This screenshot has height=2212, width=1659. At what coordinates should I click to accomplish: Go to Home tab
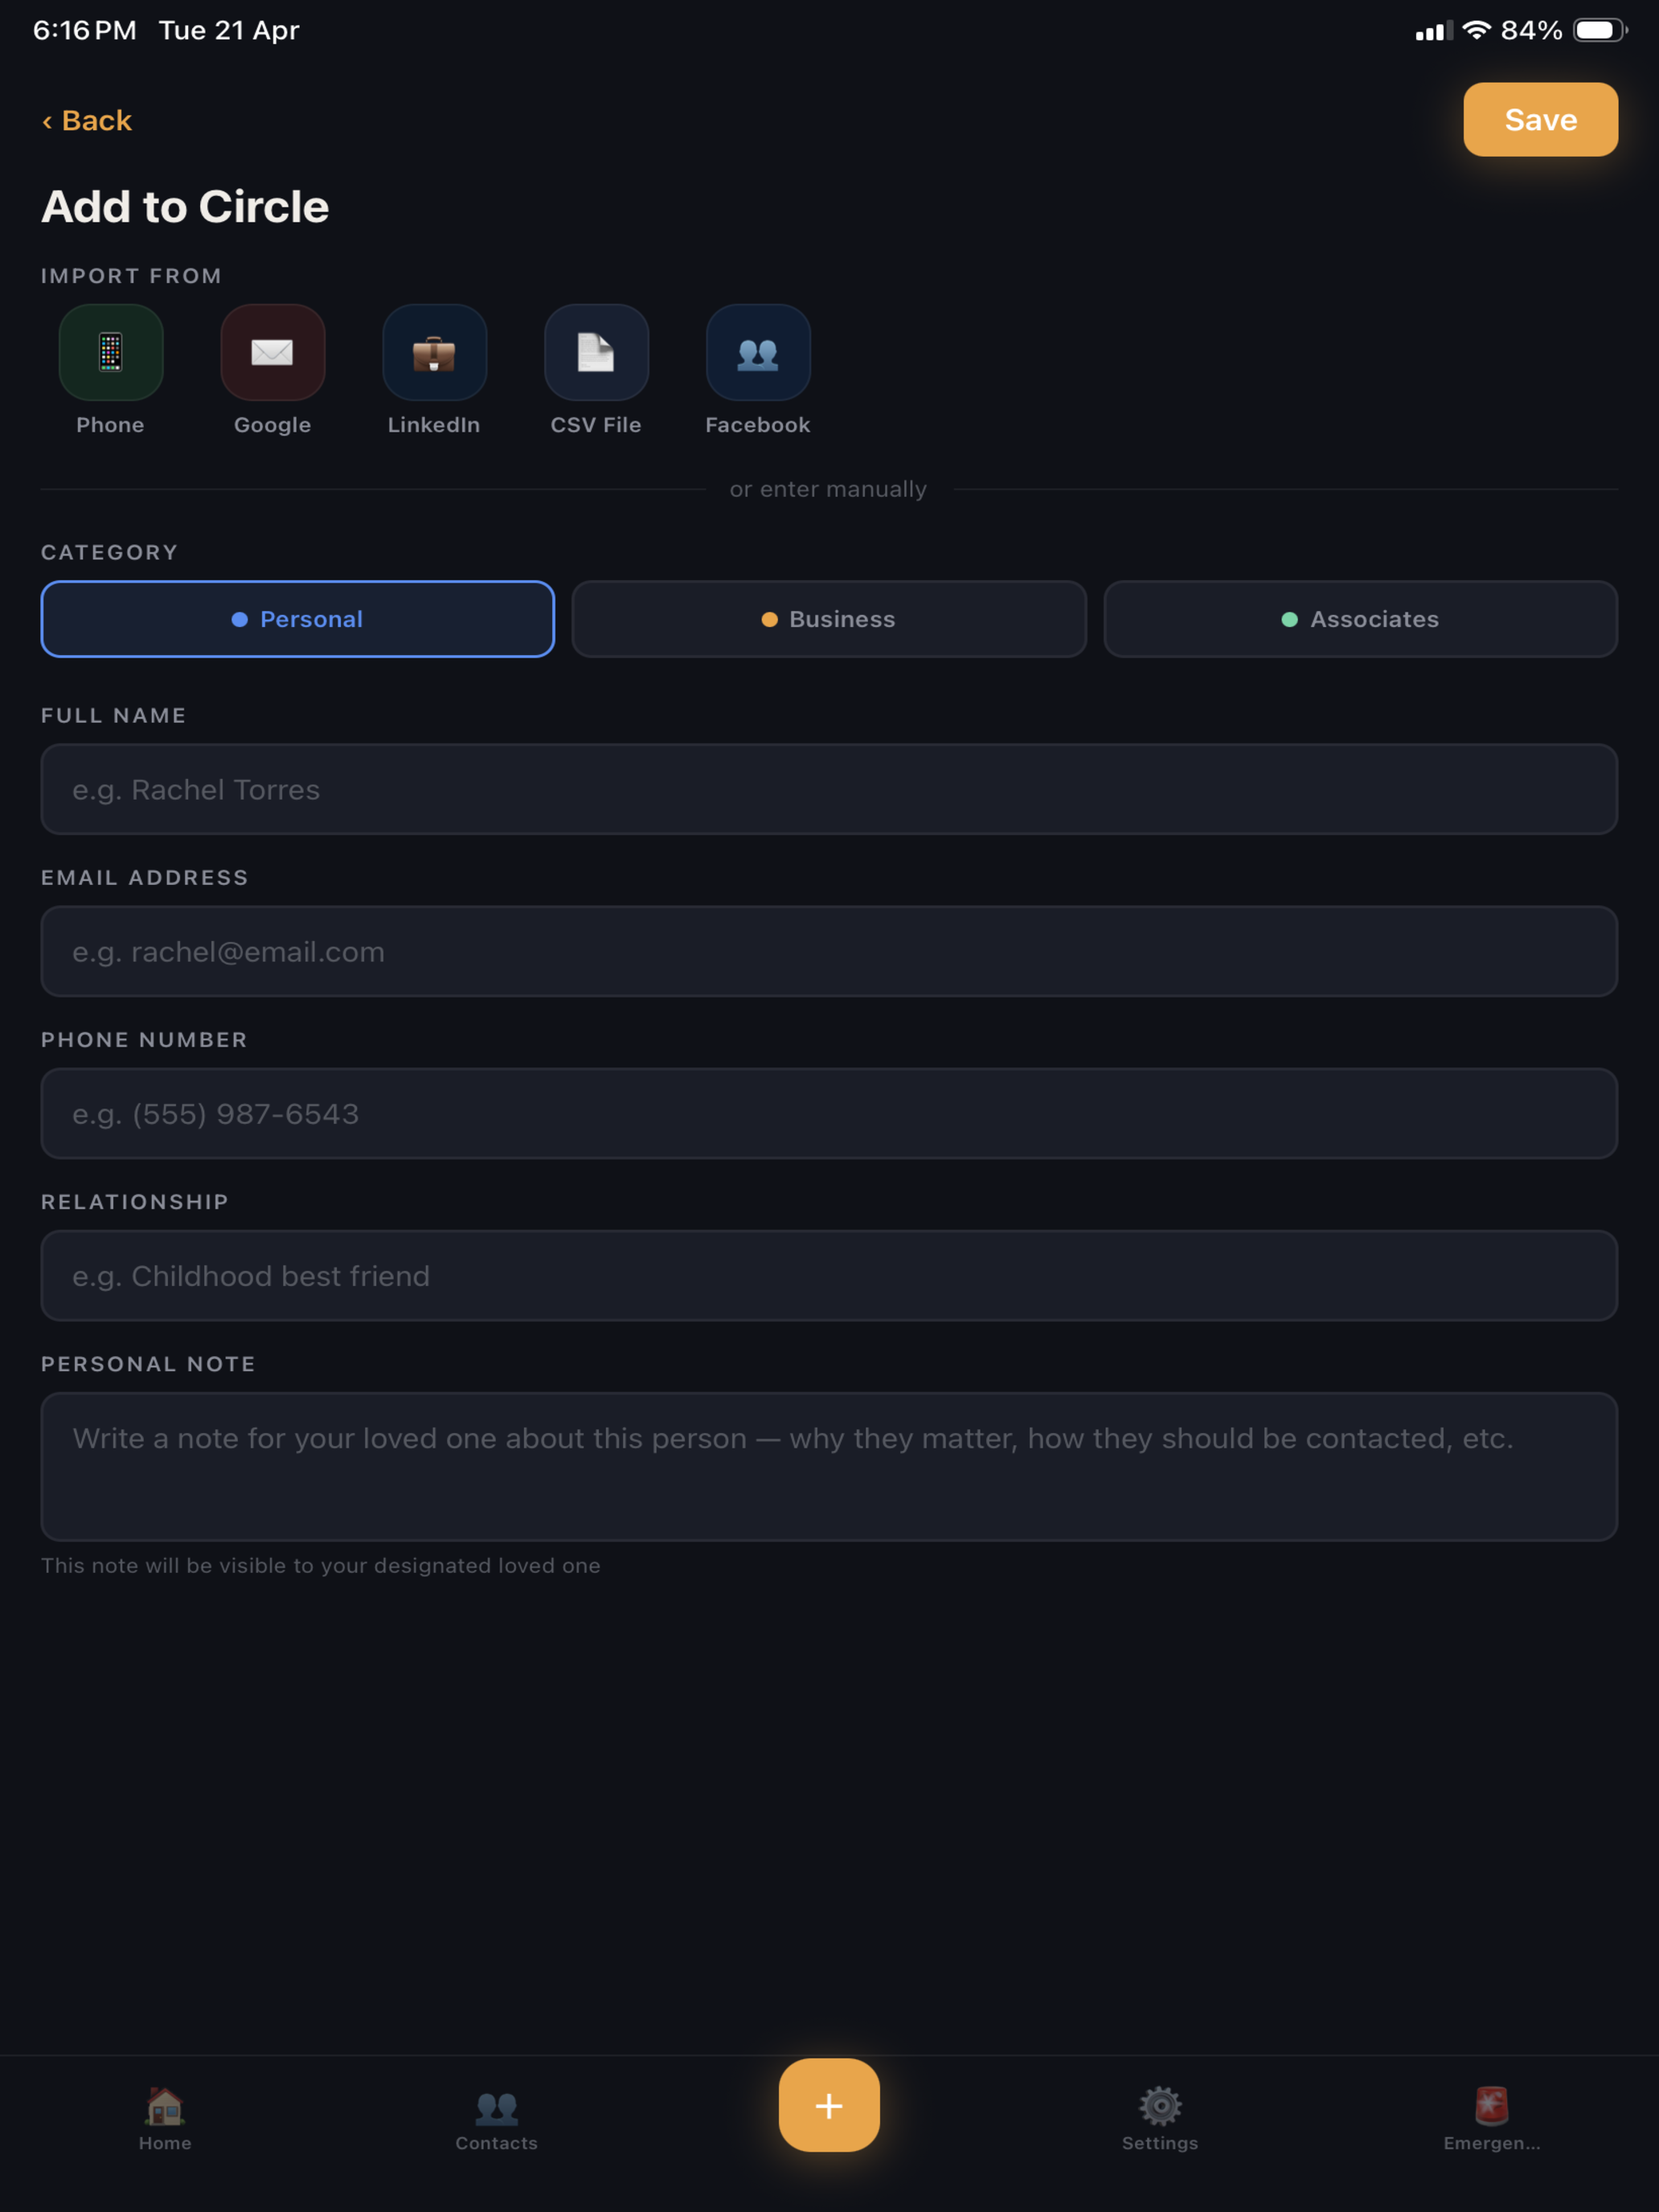[x=165, y=2119]
